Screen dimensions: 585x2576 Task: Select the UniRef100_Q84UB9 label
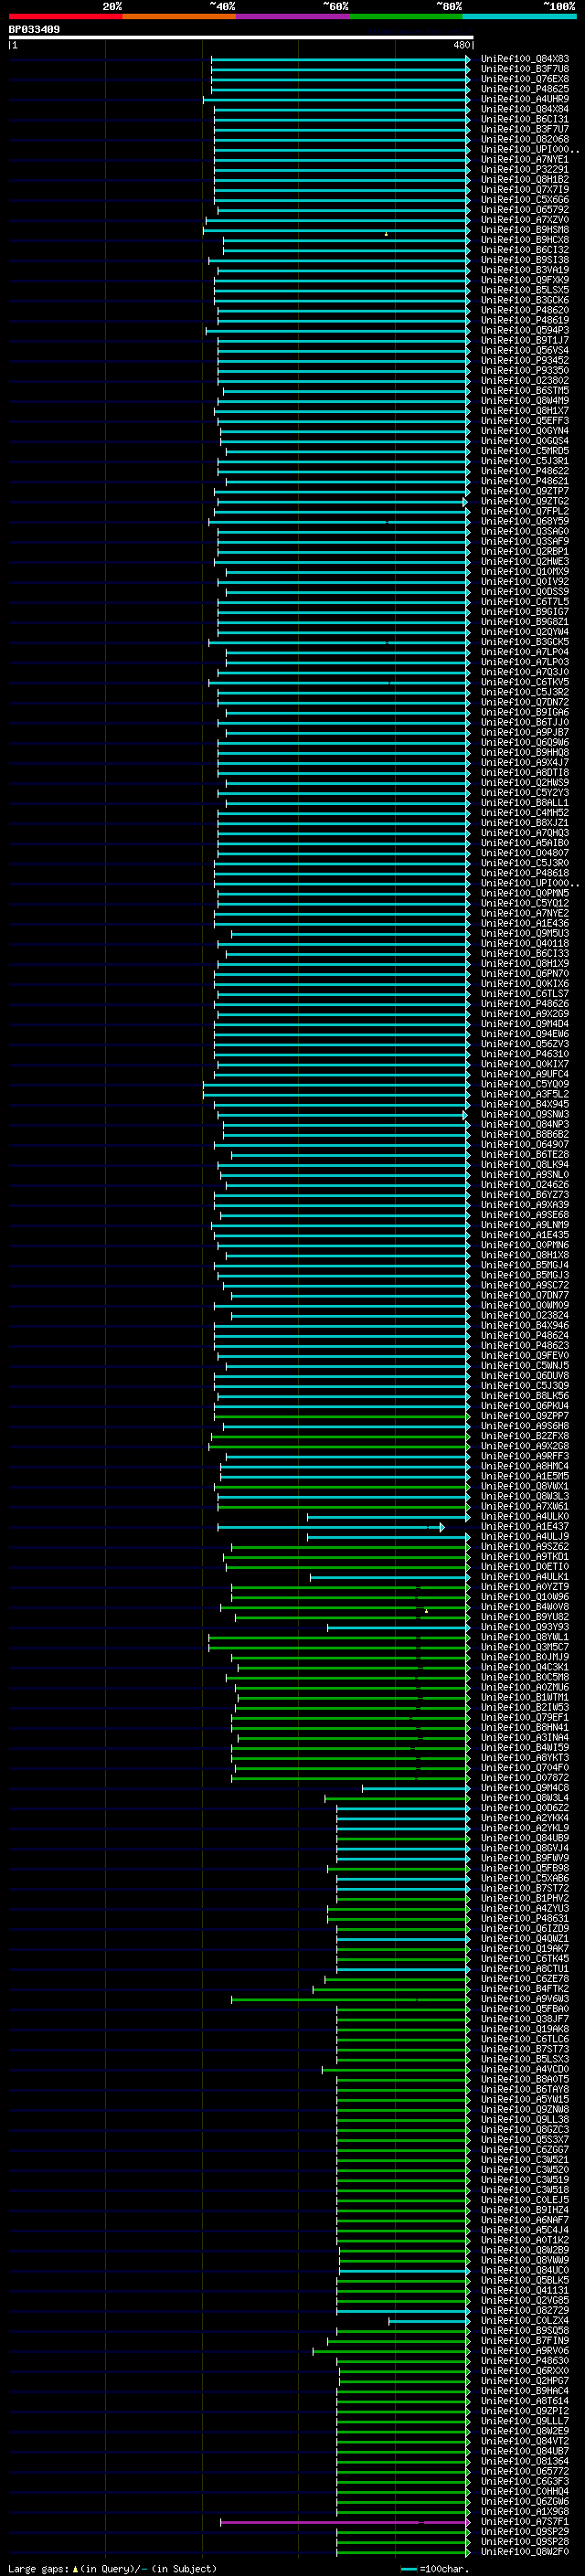click(x=525, y=1838)
